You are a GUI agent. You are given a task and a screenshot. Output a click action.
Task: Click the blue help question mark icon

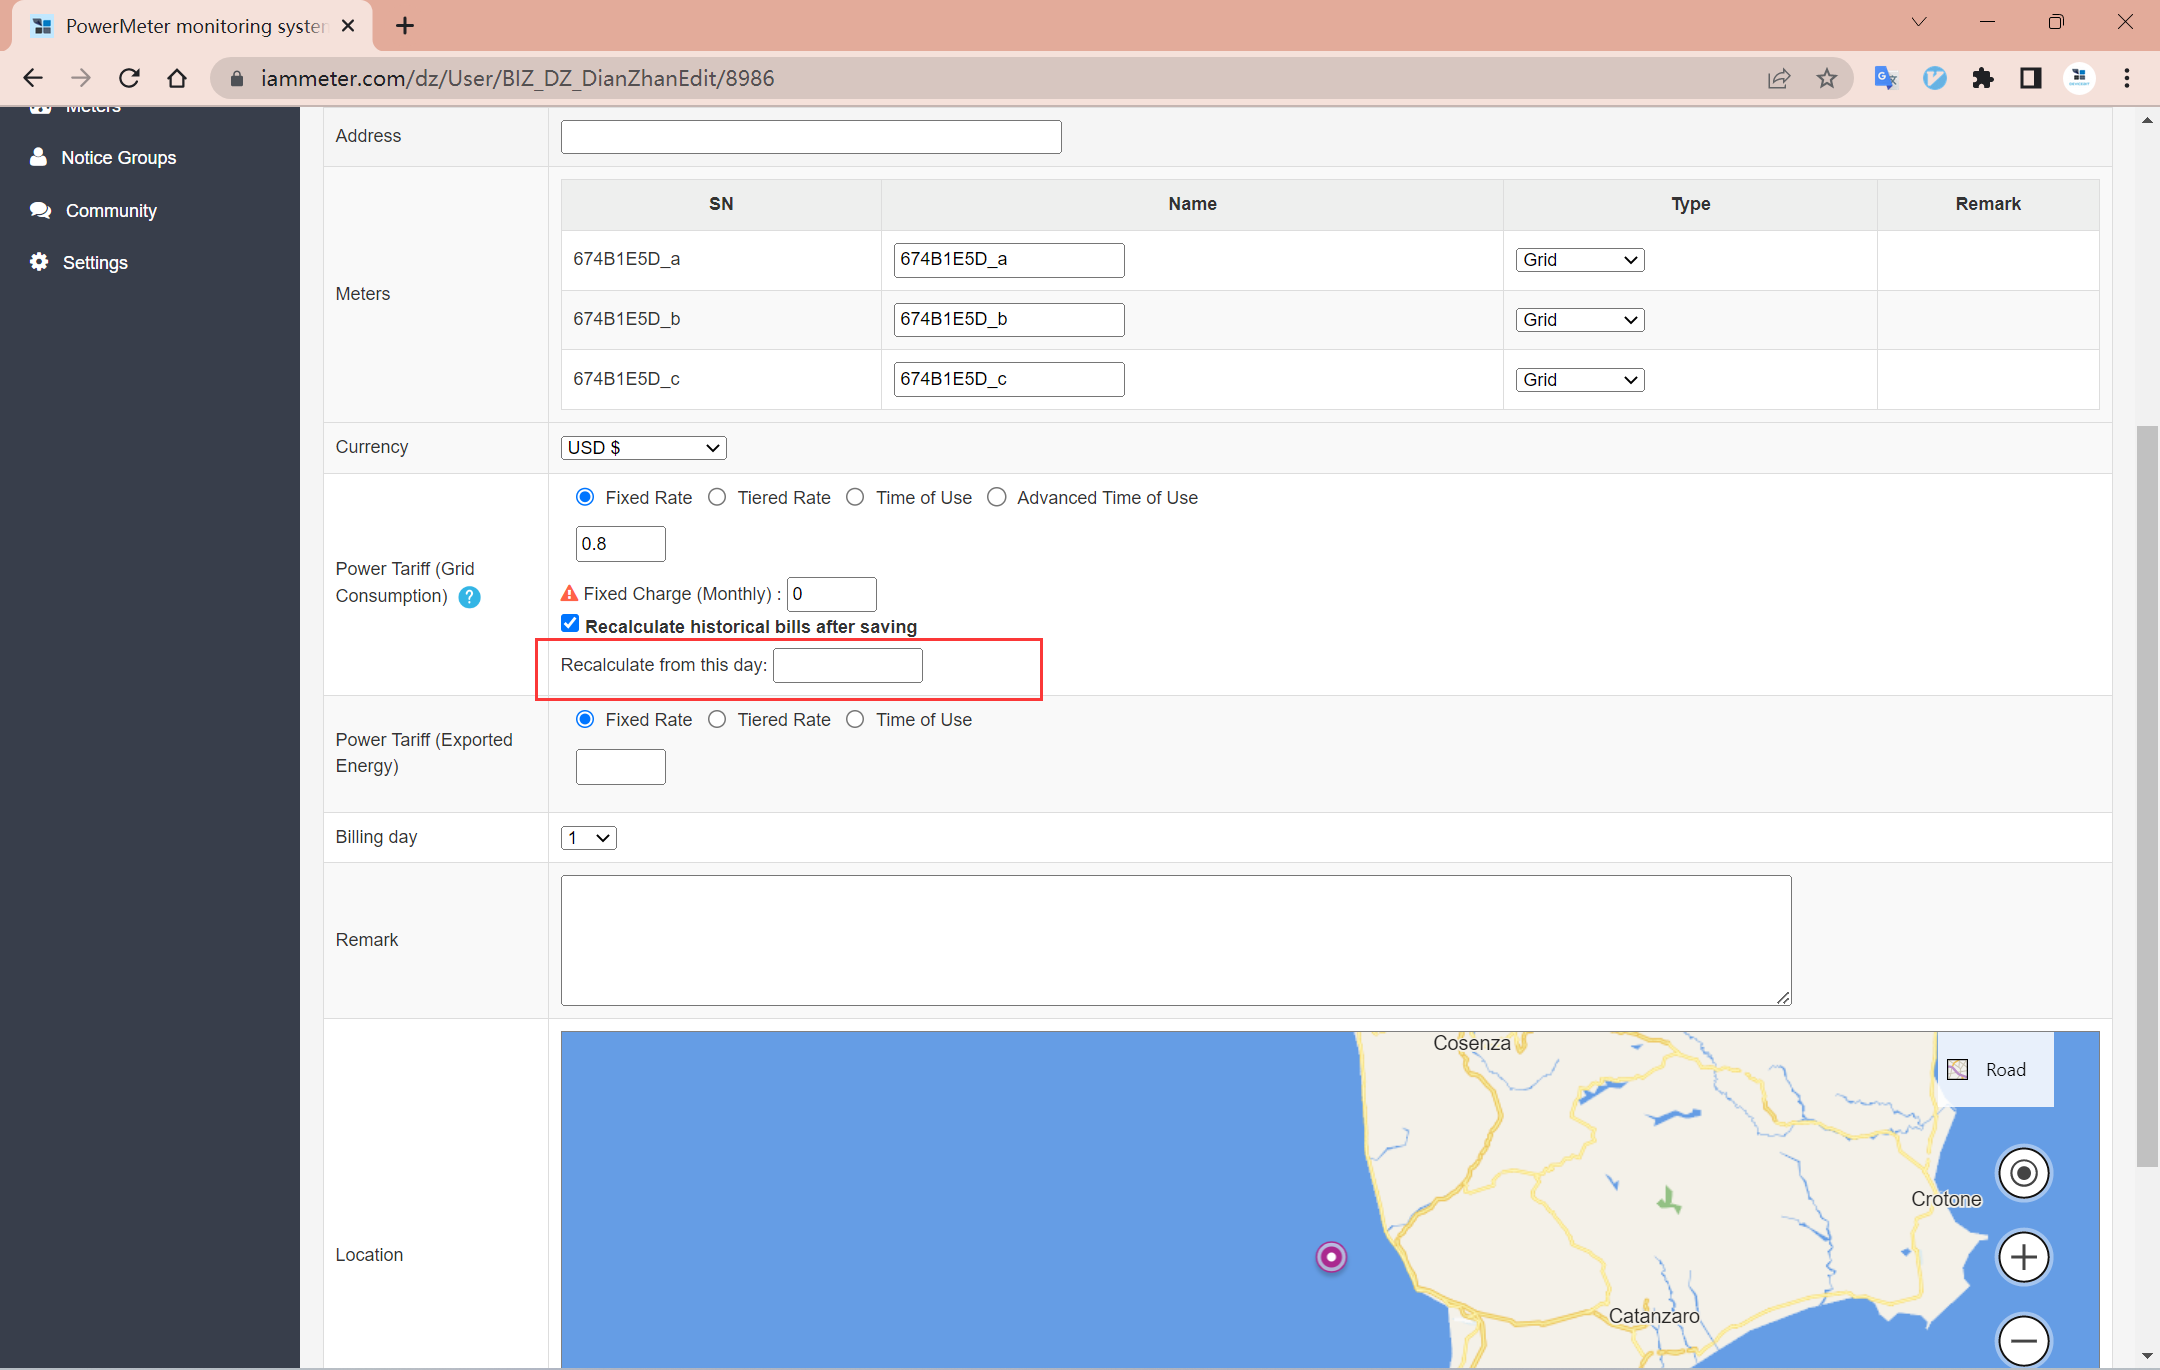[469, 597]
